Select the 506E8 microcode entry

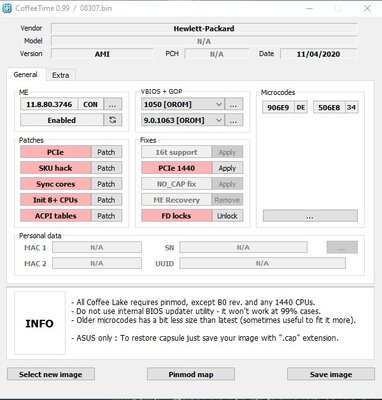coord(329,107)
